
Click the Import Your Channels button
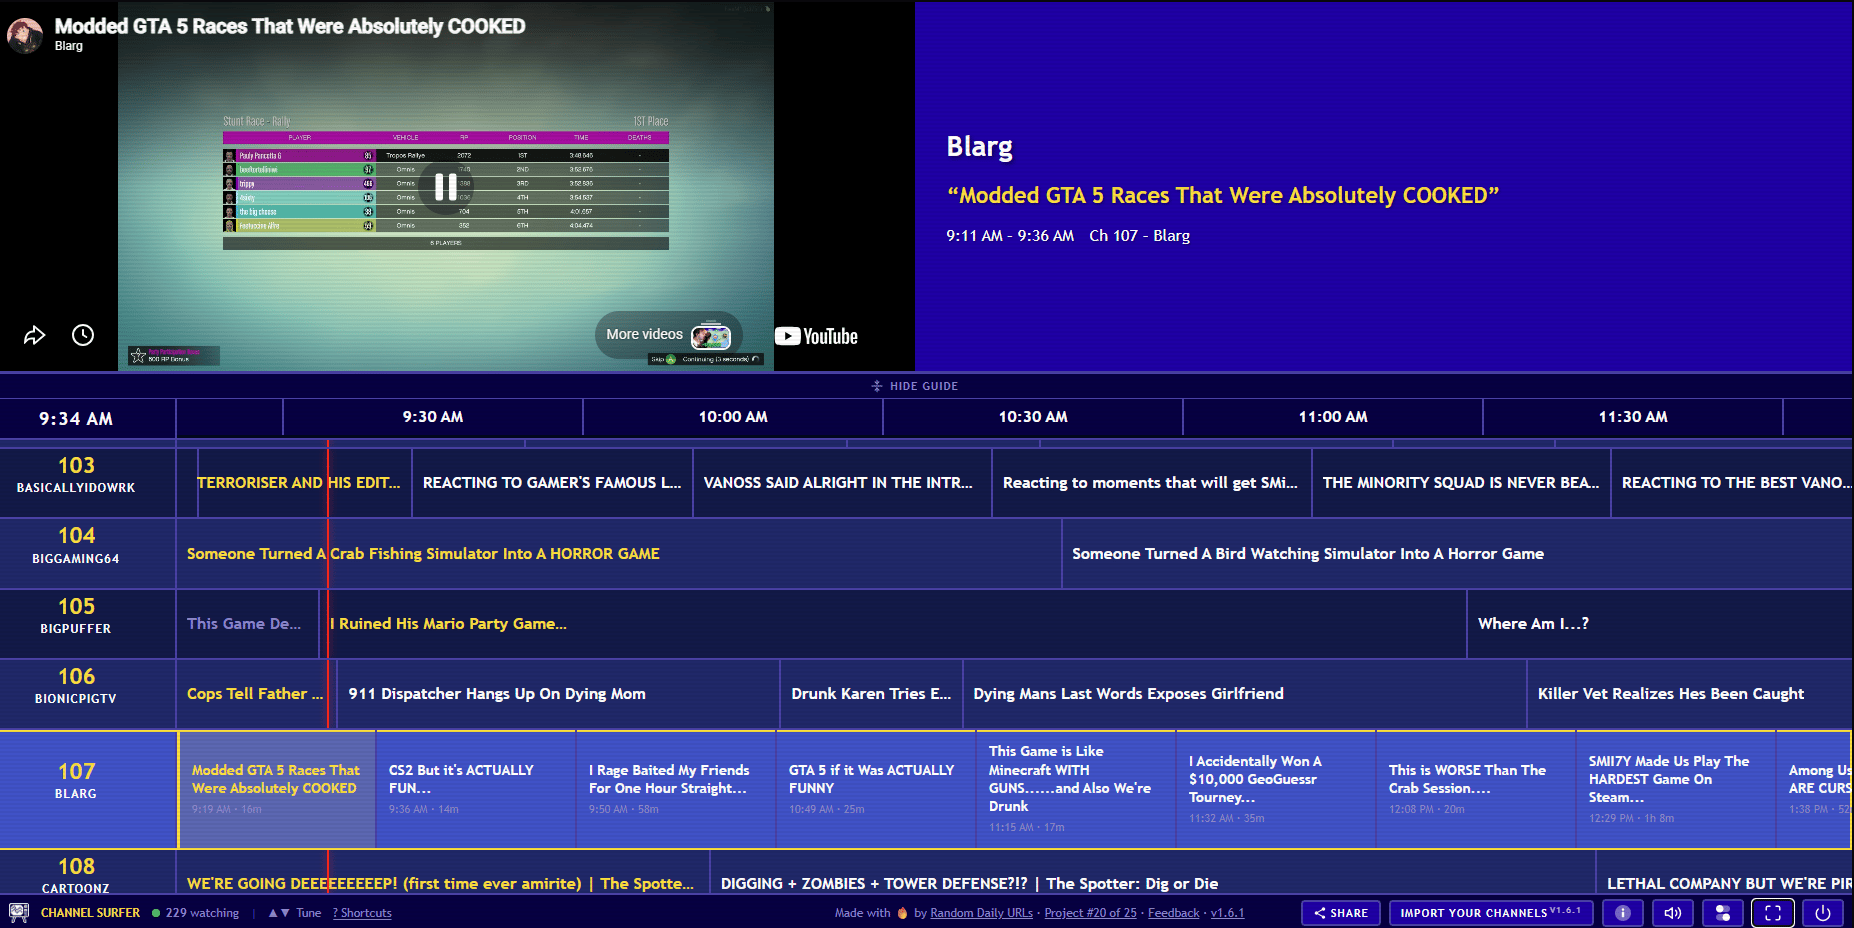[x=1491, y=913]
